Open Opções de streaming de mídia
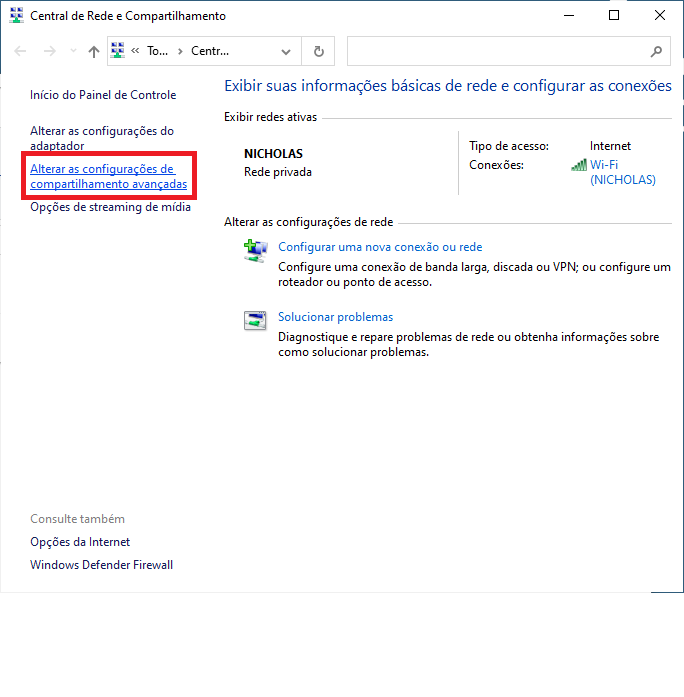This screenshot has height=697, width=684. 110,208
